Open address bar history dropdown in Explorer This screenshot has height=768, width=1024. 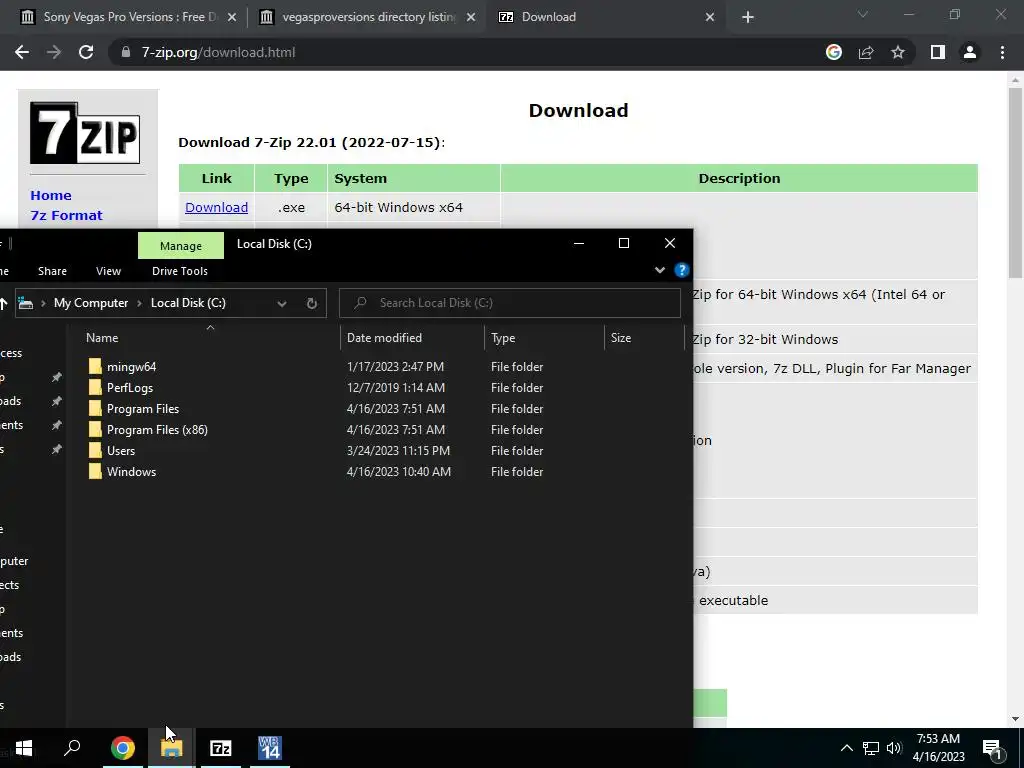point(281,303)
